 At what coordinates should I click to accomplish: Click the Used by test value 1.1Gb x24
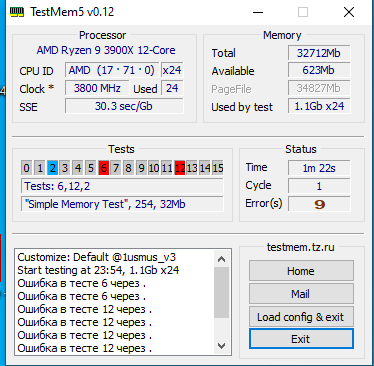[x=319, y=106]
